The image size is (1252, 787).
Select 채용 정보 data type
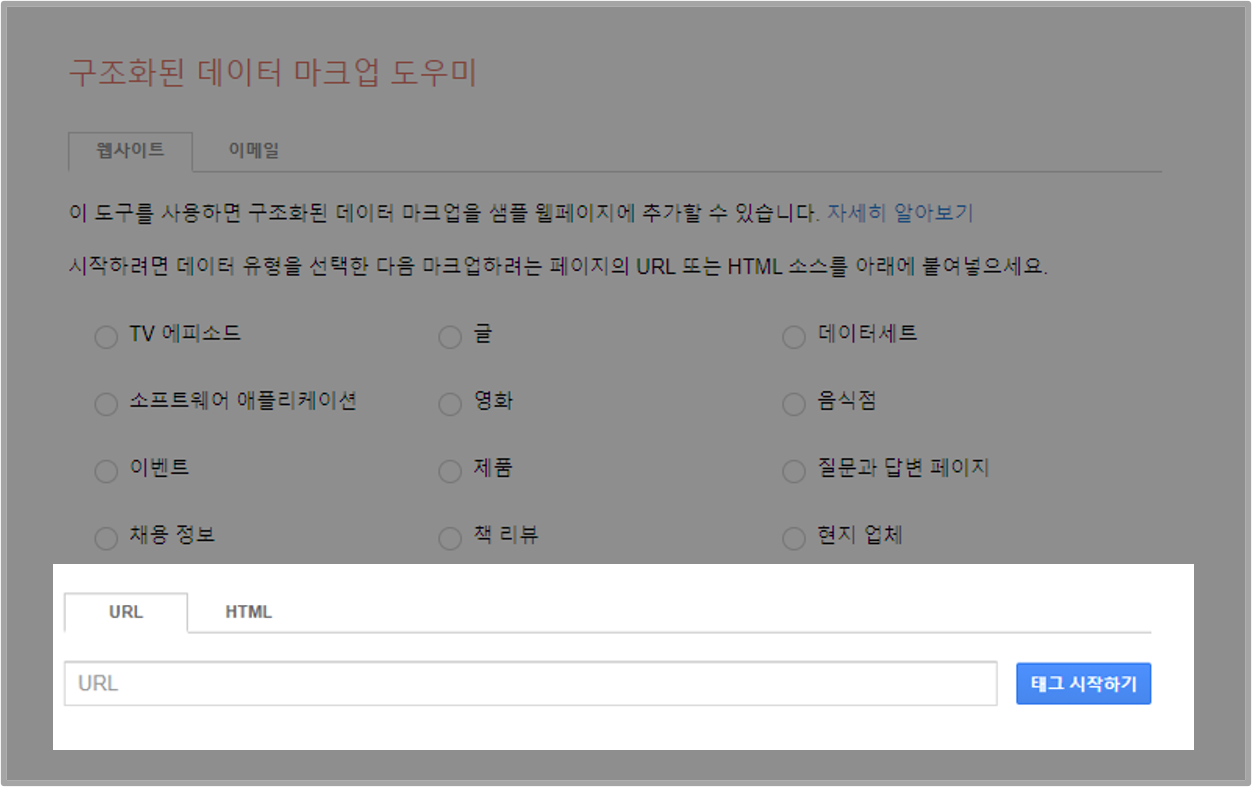pyautogui.click(x=106, y=537)
